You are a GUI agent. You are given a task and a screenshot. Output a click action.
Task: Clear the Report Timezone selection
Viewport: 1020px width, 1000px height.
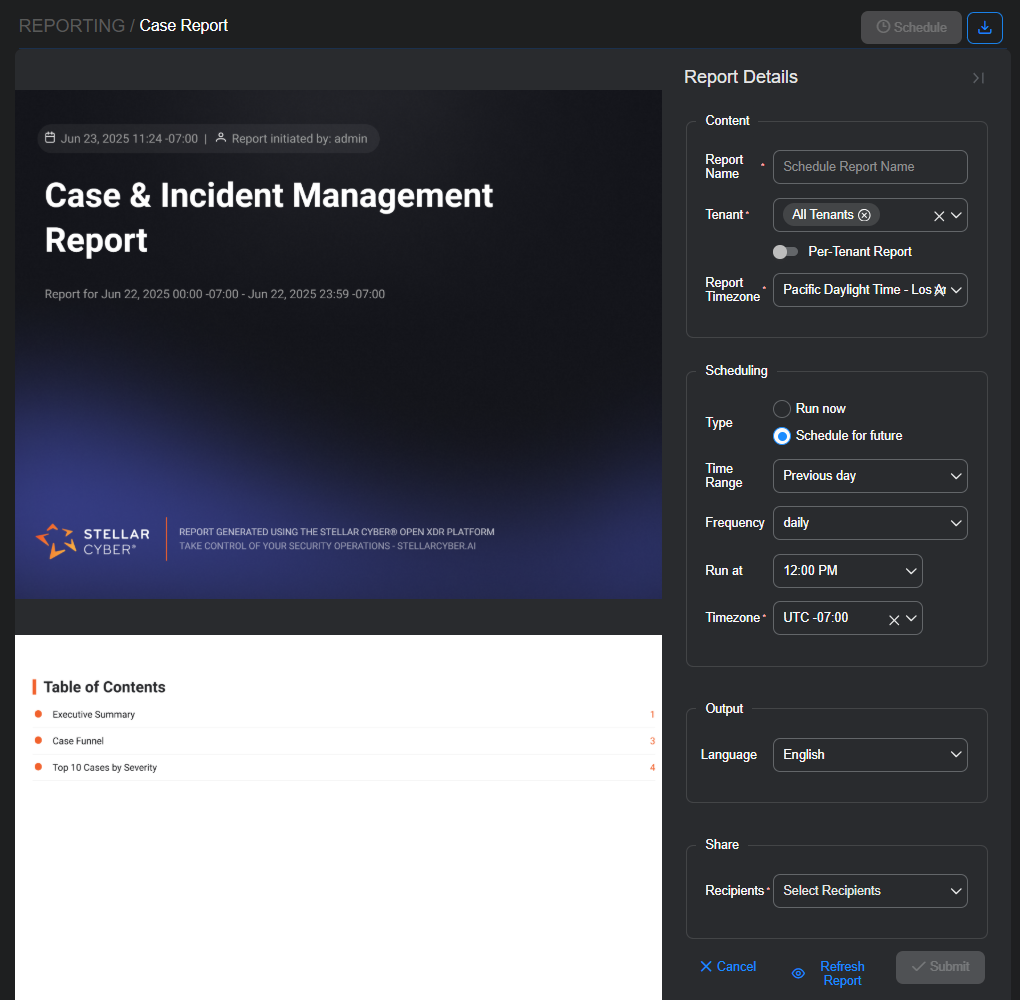938,290
